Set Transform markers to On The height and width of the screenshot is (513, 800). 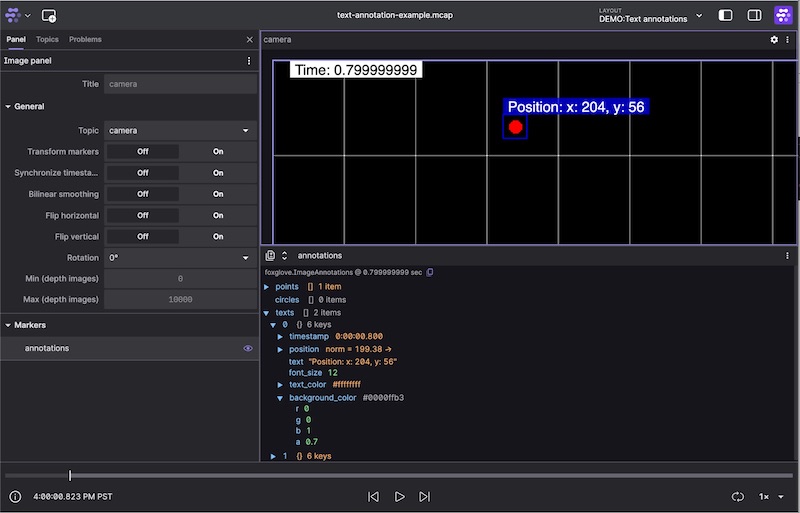click(218, 152)
